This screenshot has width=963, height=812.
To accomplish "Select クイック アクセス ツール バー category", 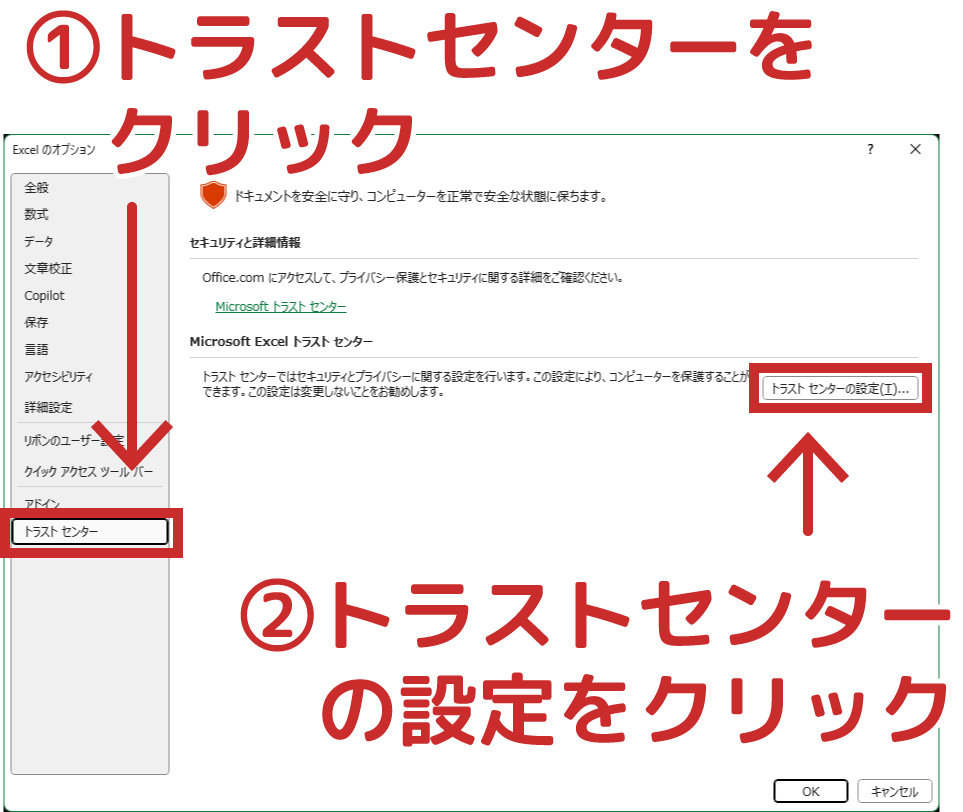I will pyautogui.click(x=88, y=472).
